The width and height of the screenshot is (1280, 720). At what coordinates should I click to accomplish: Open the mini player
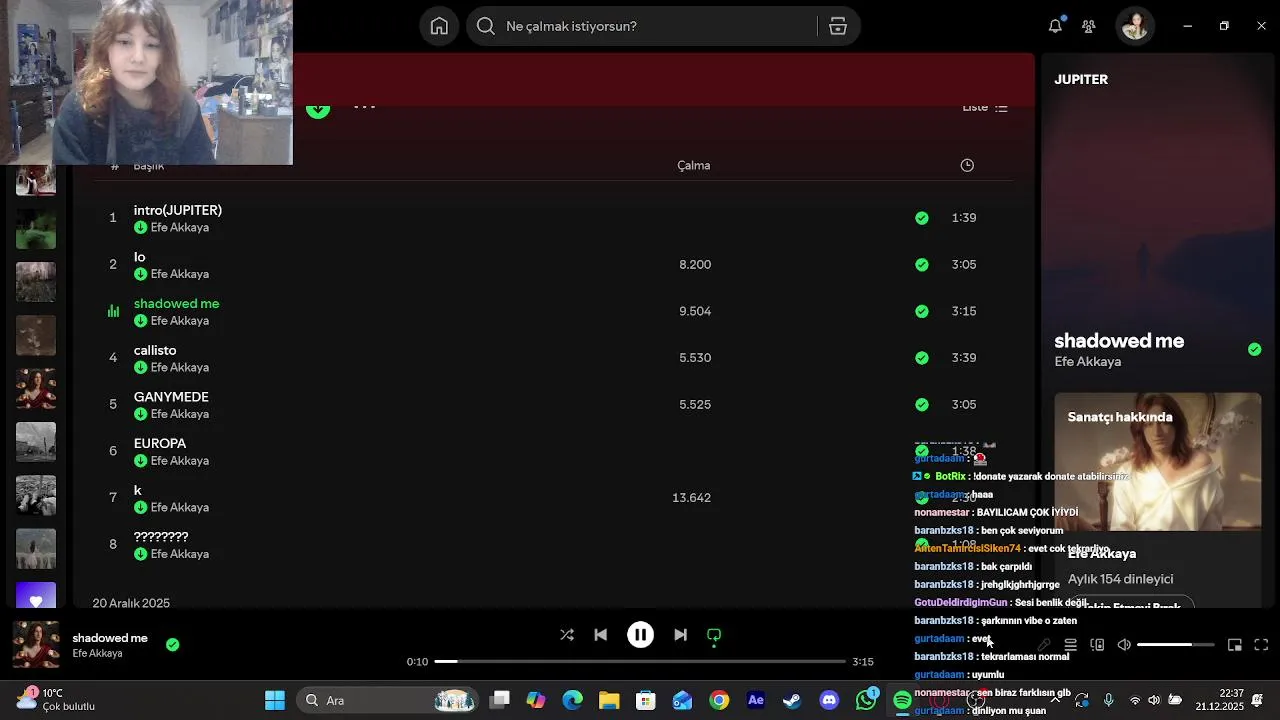pyautogui.click(x=1235, y=645)
